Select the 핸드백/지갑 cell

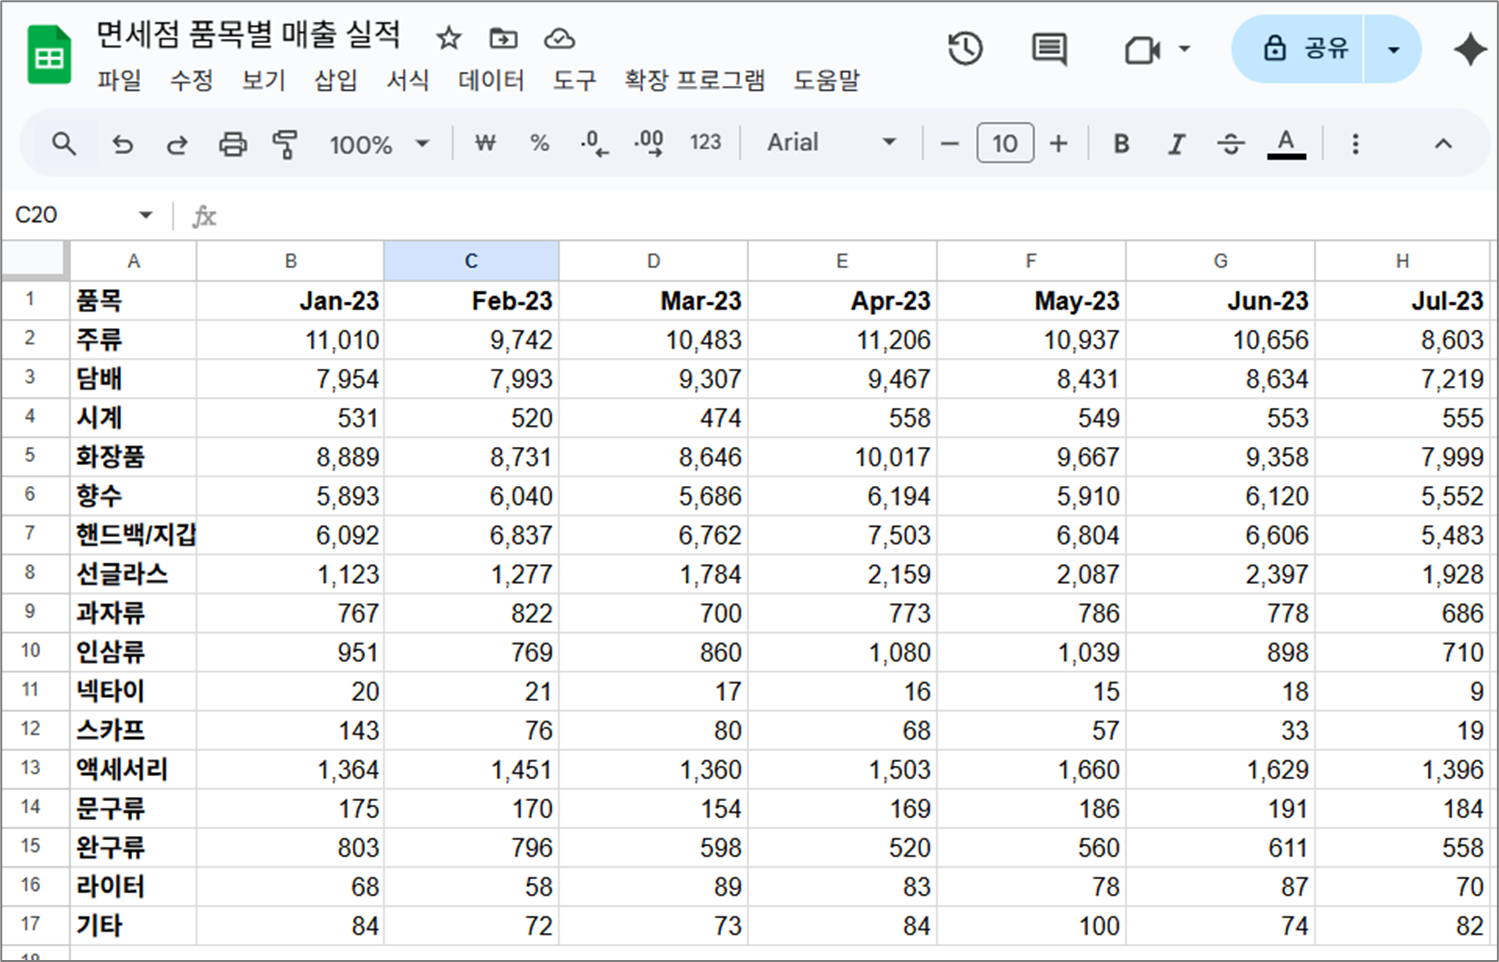click(133, 535)
